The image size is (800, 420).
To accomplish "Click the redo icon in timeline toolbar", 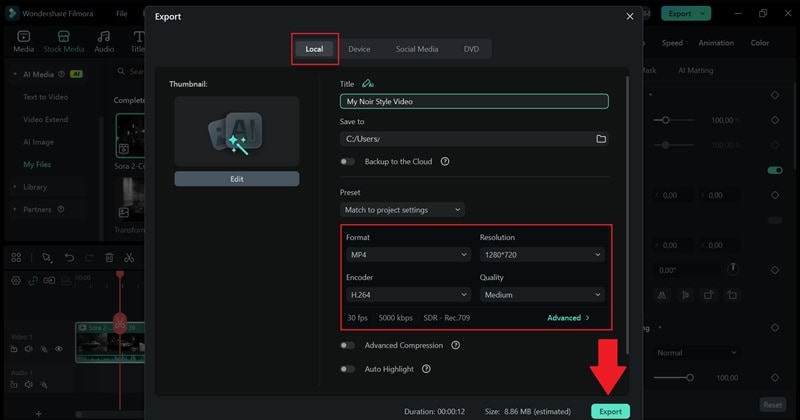I will click(89, 258).
